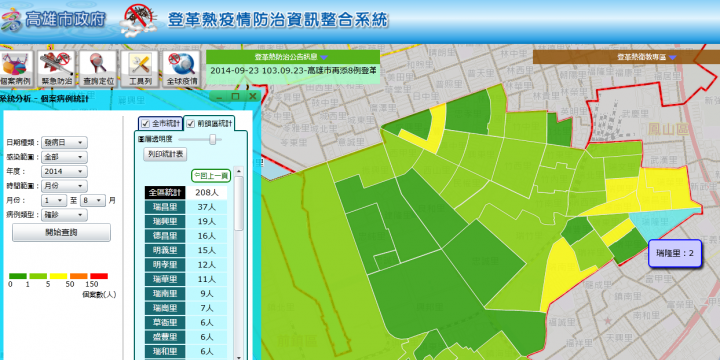Open the 查詢定位 search locate icon
Screen dimensions: 720x360
pos(97,69)
